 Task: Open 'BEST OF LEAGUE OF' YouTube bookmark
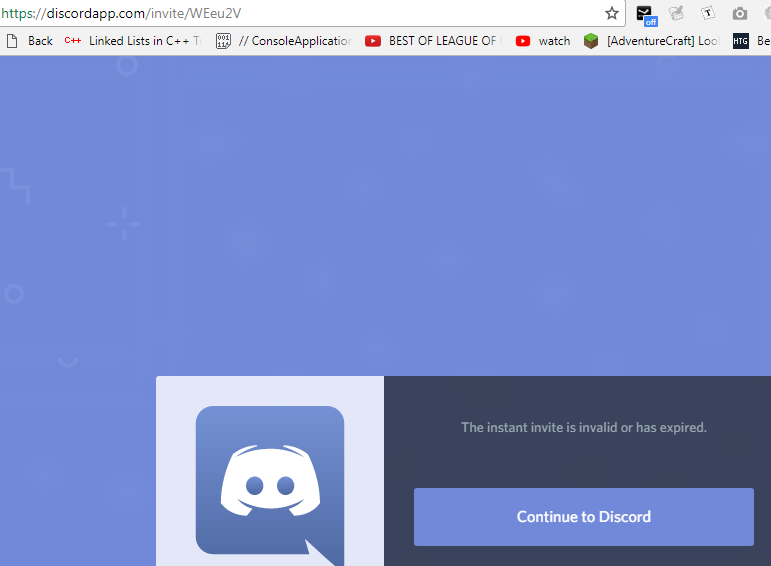coord(434,41)
